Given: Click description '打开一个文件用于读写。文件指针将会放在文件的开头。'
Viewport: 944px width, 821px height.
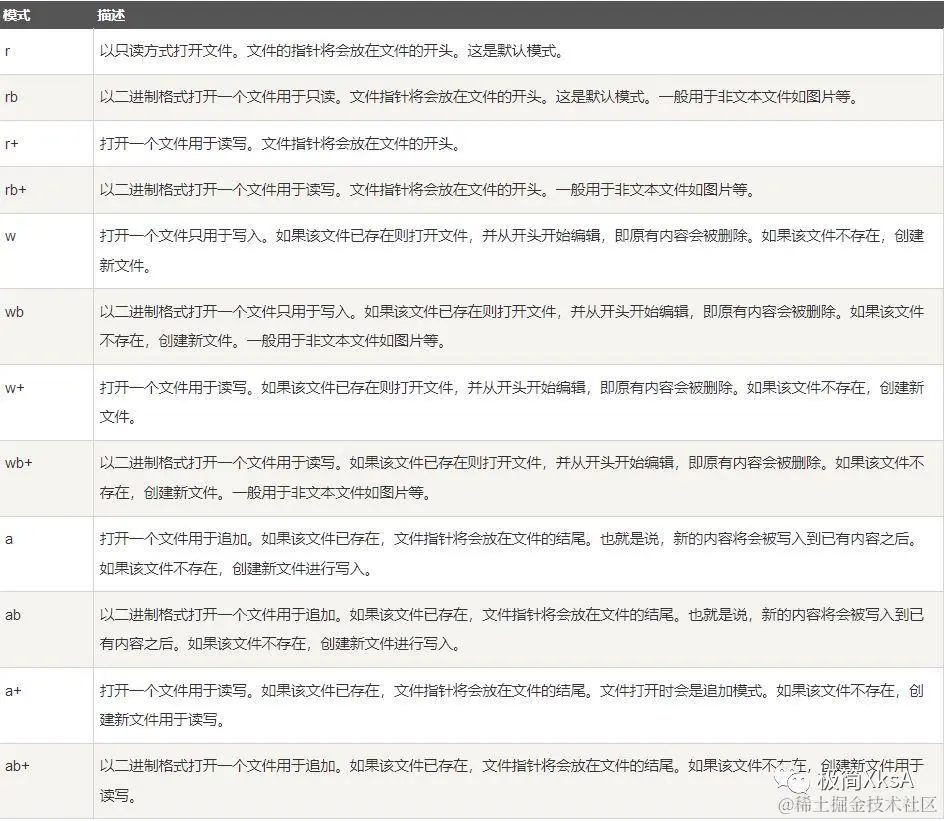Looking at the screenshot, I should 281,144.
